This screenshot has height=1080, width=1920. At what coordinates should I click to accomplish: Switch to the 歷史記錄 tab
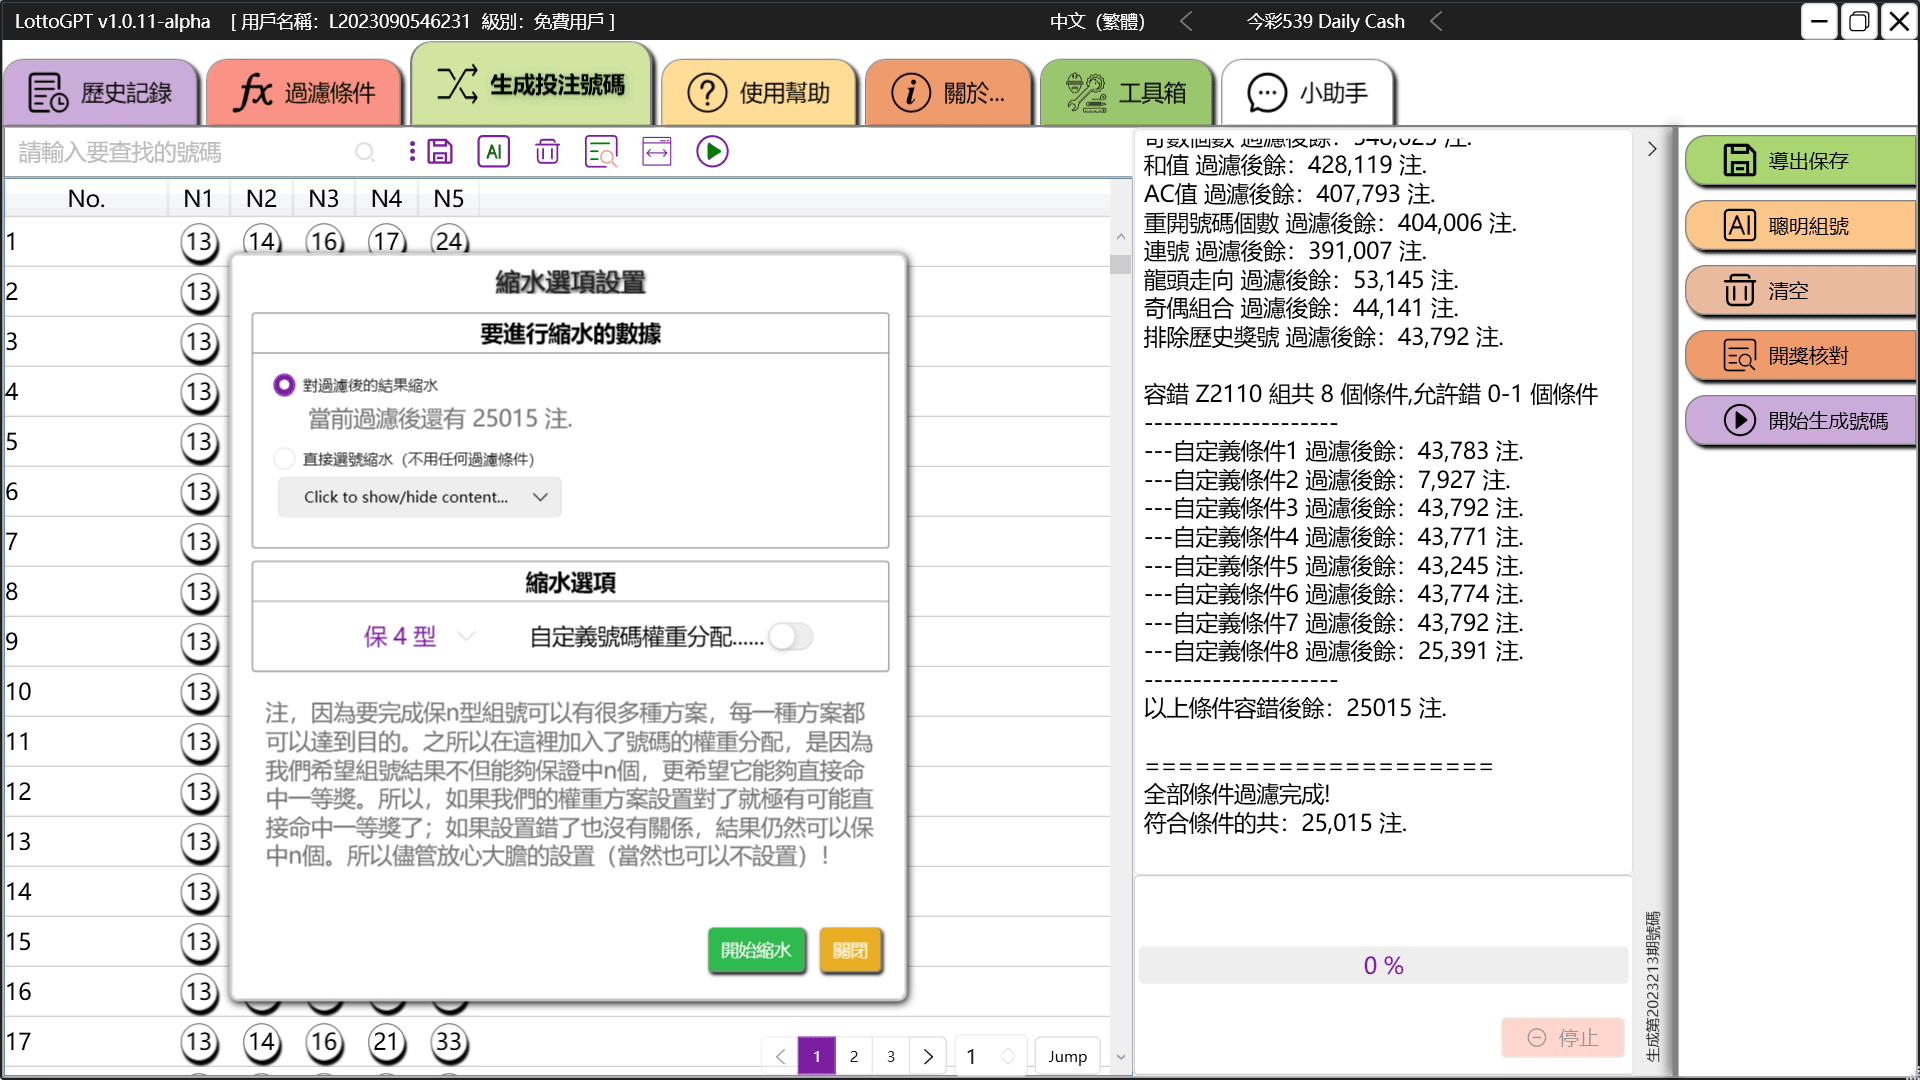coord(101,93)
